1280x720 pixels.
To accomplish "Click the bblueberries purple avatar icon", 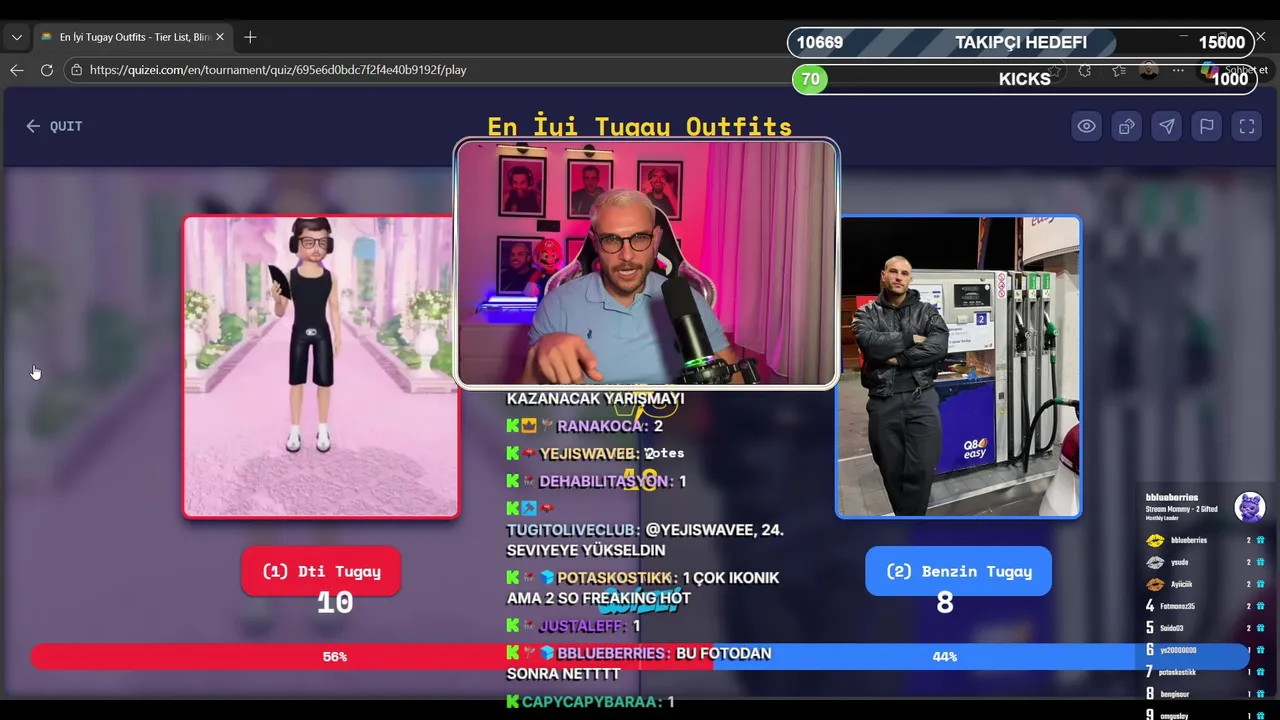I will pyautogui.click(x=1249, y=507).
